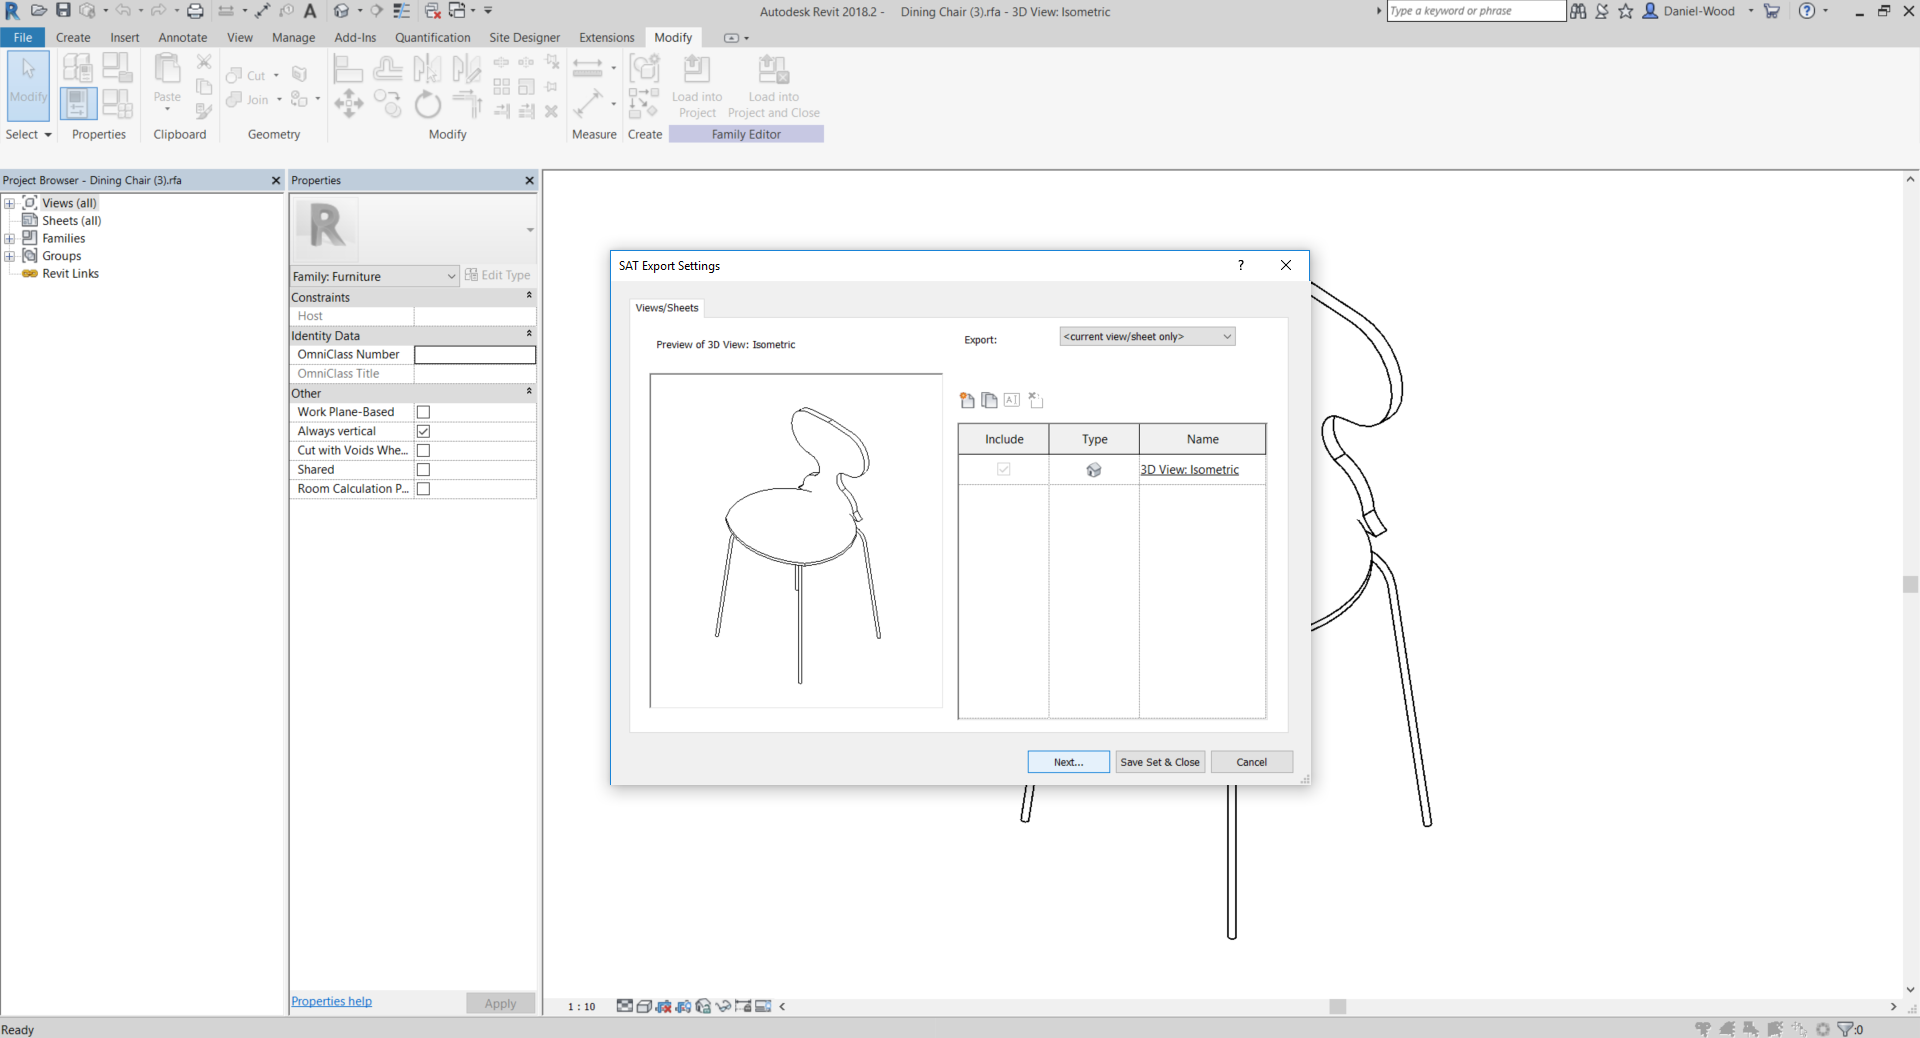Open the Properties help link
The height and width of the screenshot is (1038, 1920).
tap(331, 1001)
